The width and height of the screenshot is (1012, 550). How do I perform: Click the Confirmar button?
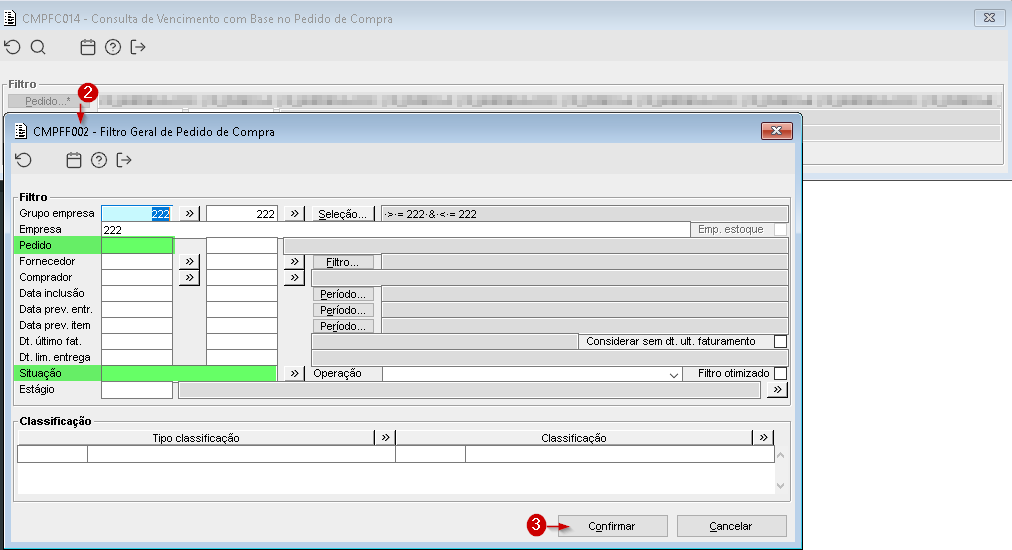click(x=612, y=526)
